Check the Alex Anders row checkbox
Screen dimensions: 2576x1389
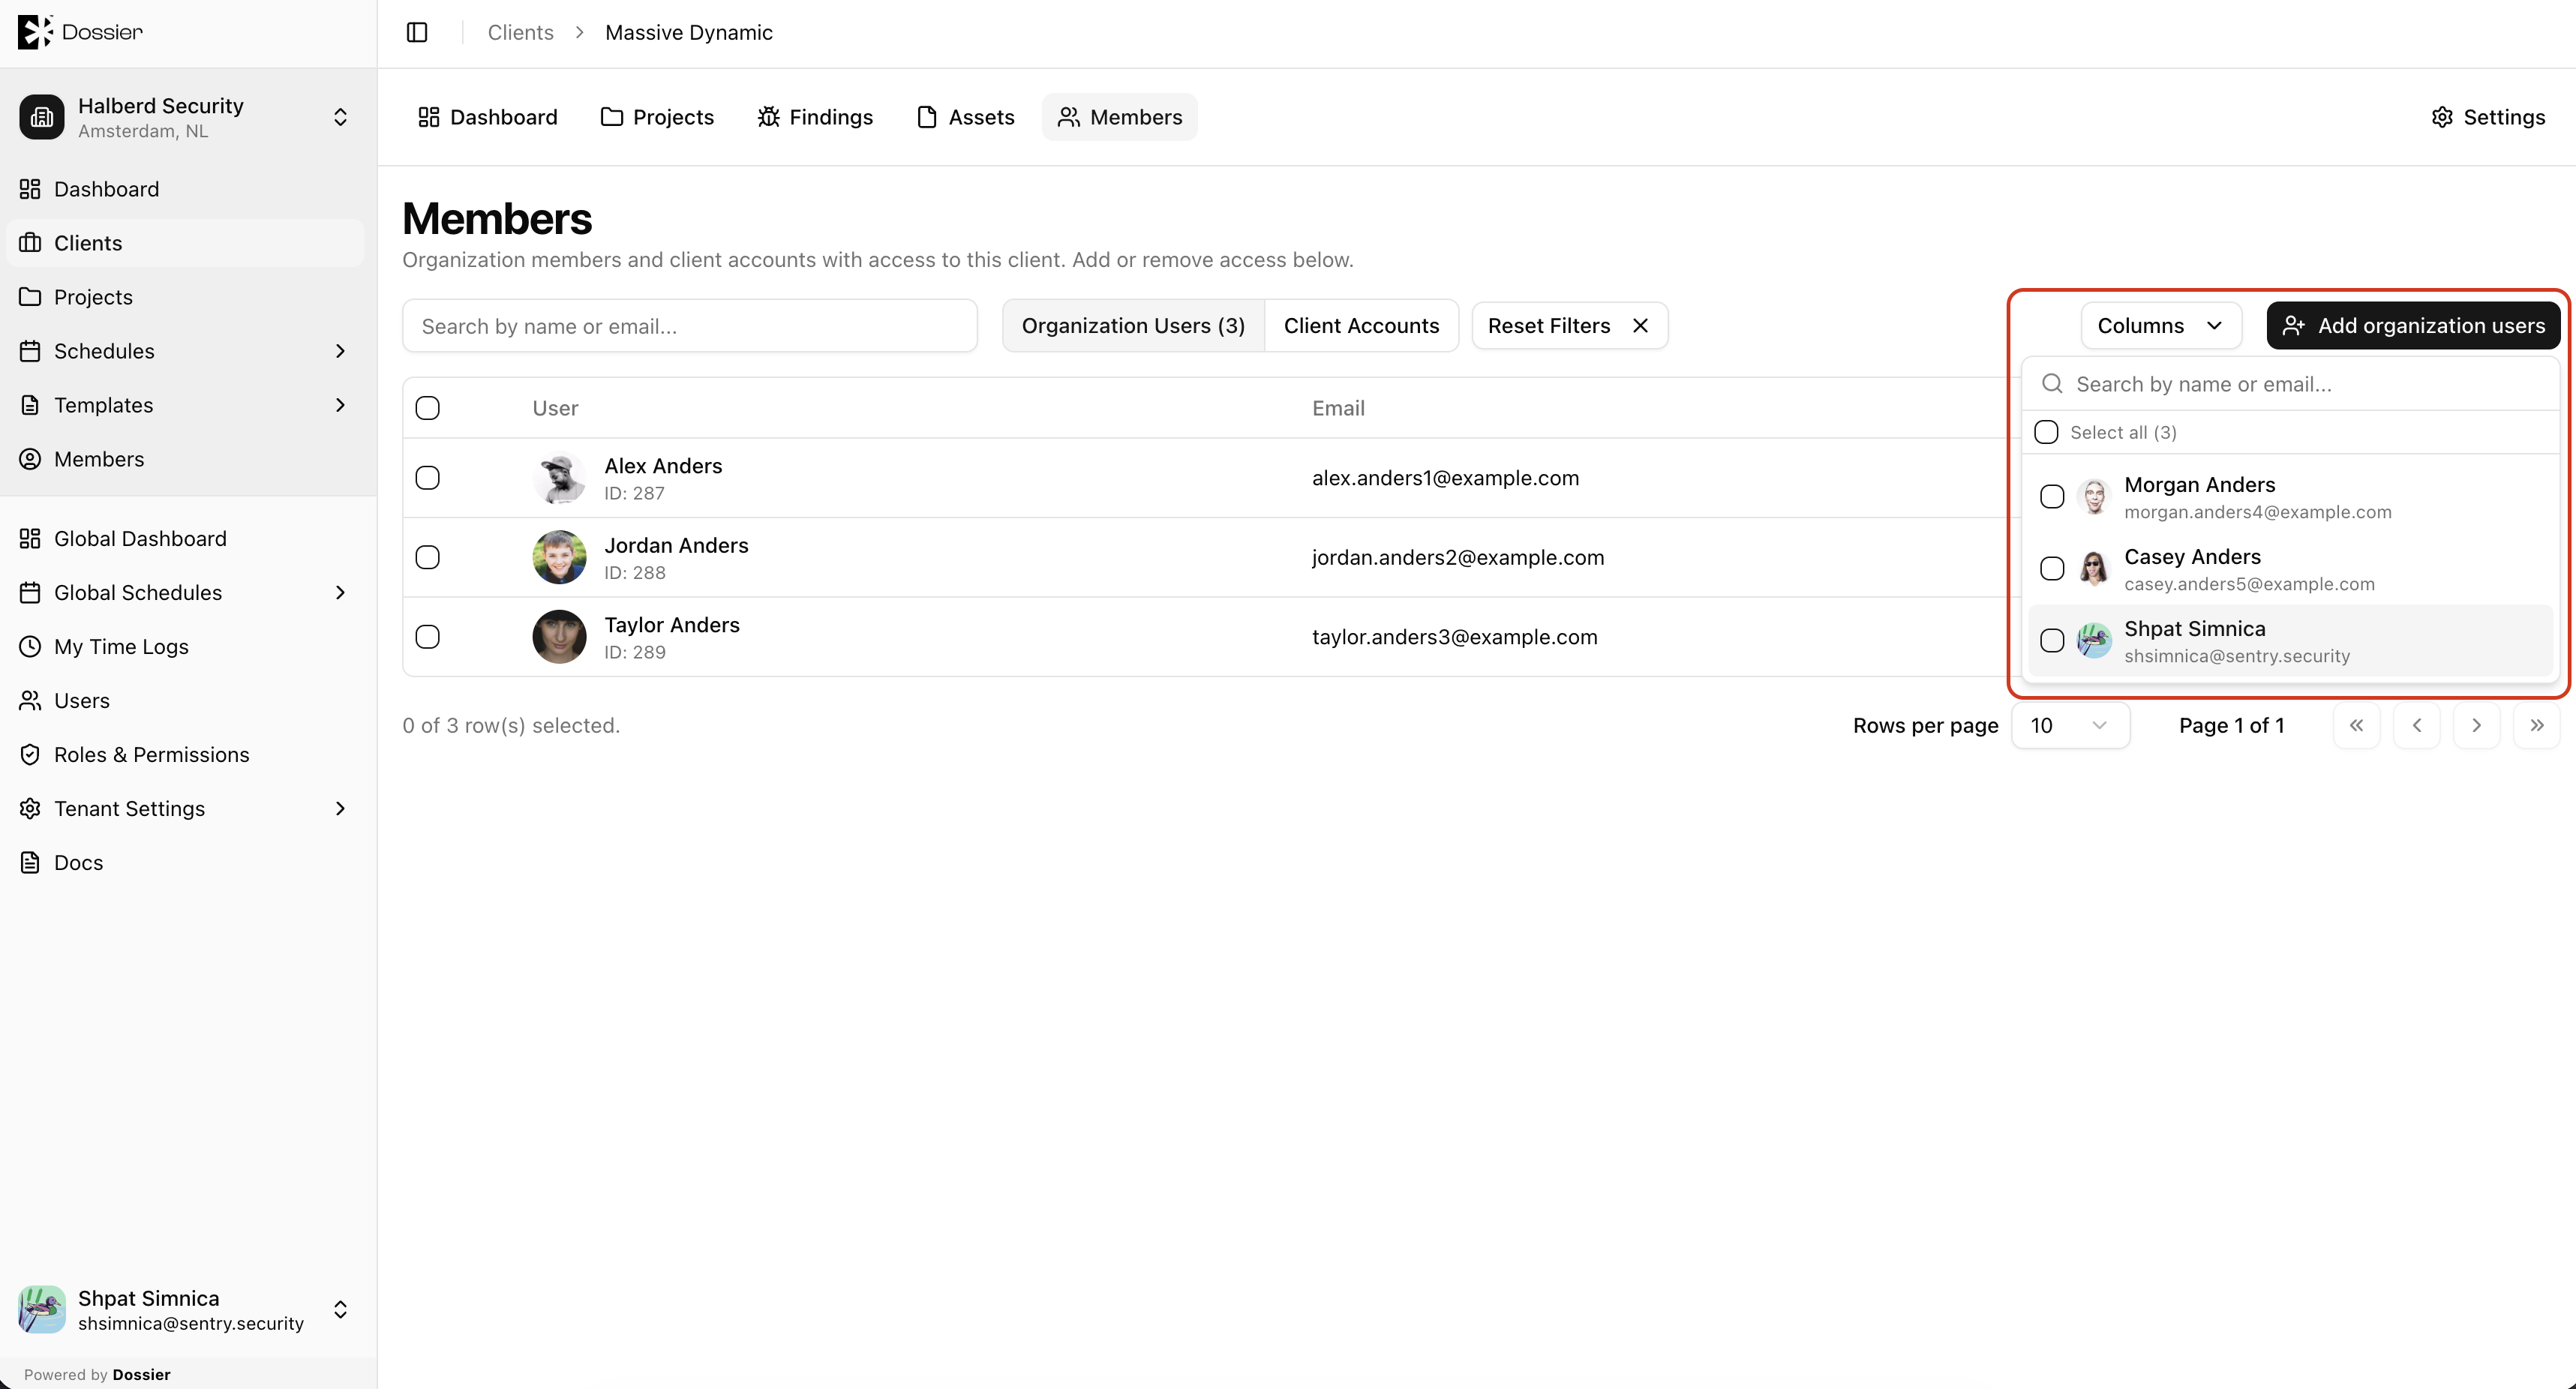[x=427, y=478]
